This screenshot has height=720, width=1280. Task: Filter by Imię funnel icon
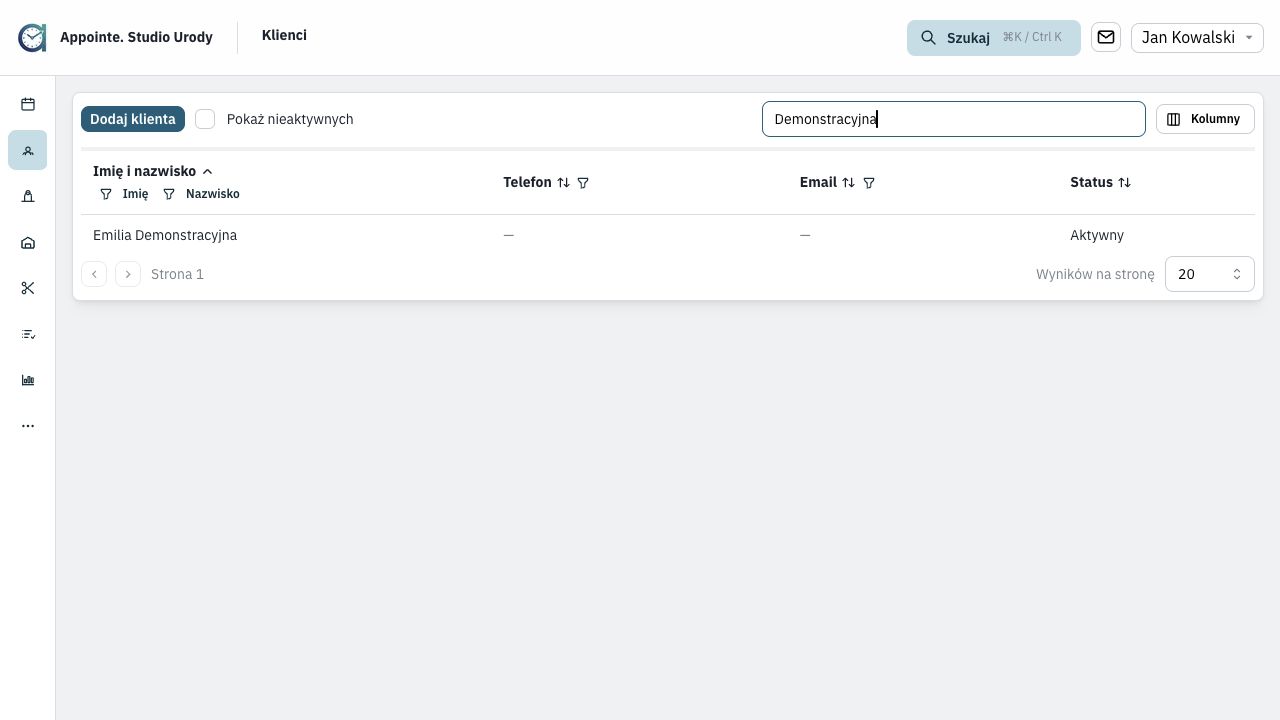[x=106, y=194]
